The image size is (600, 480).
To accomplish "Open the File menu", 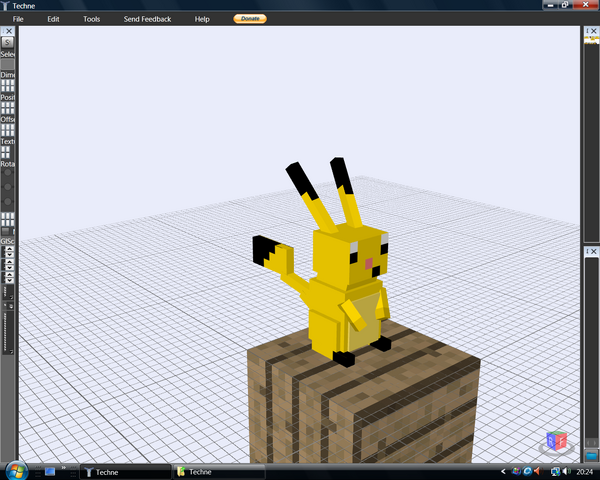I will coord(18,19).
